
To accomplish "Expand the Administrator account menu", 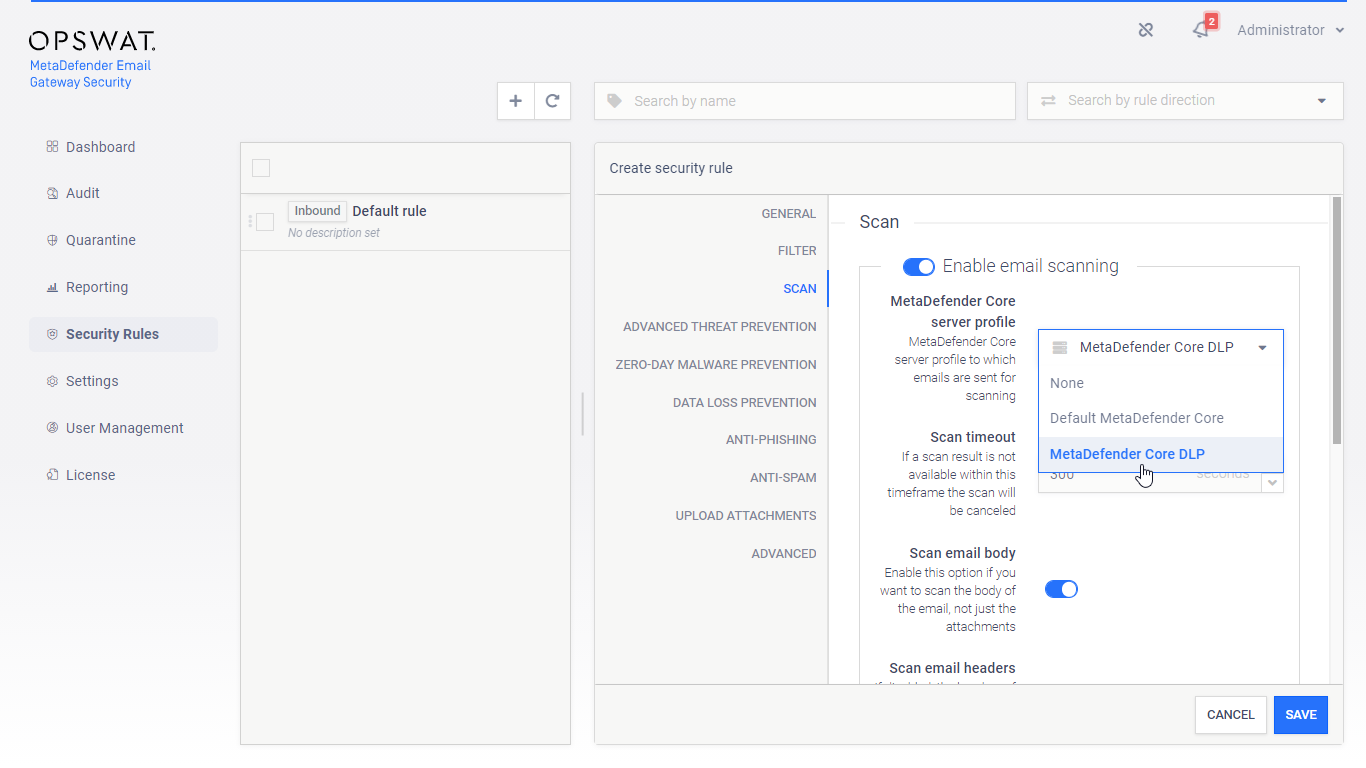I will 1290,30.
